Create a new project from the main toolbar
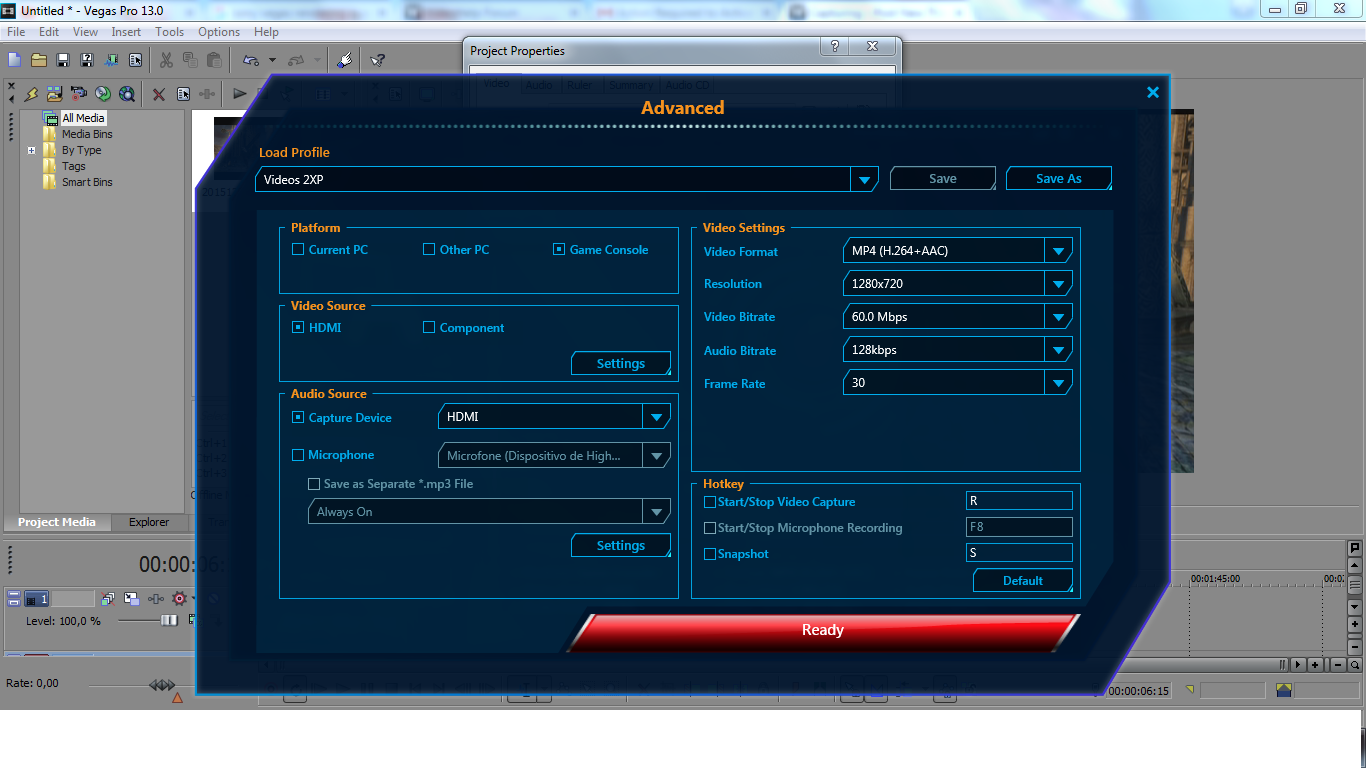Screen dimensions: 1366x768 [14, 60]
